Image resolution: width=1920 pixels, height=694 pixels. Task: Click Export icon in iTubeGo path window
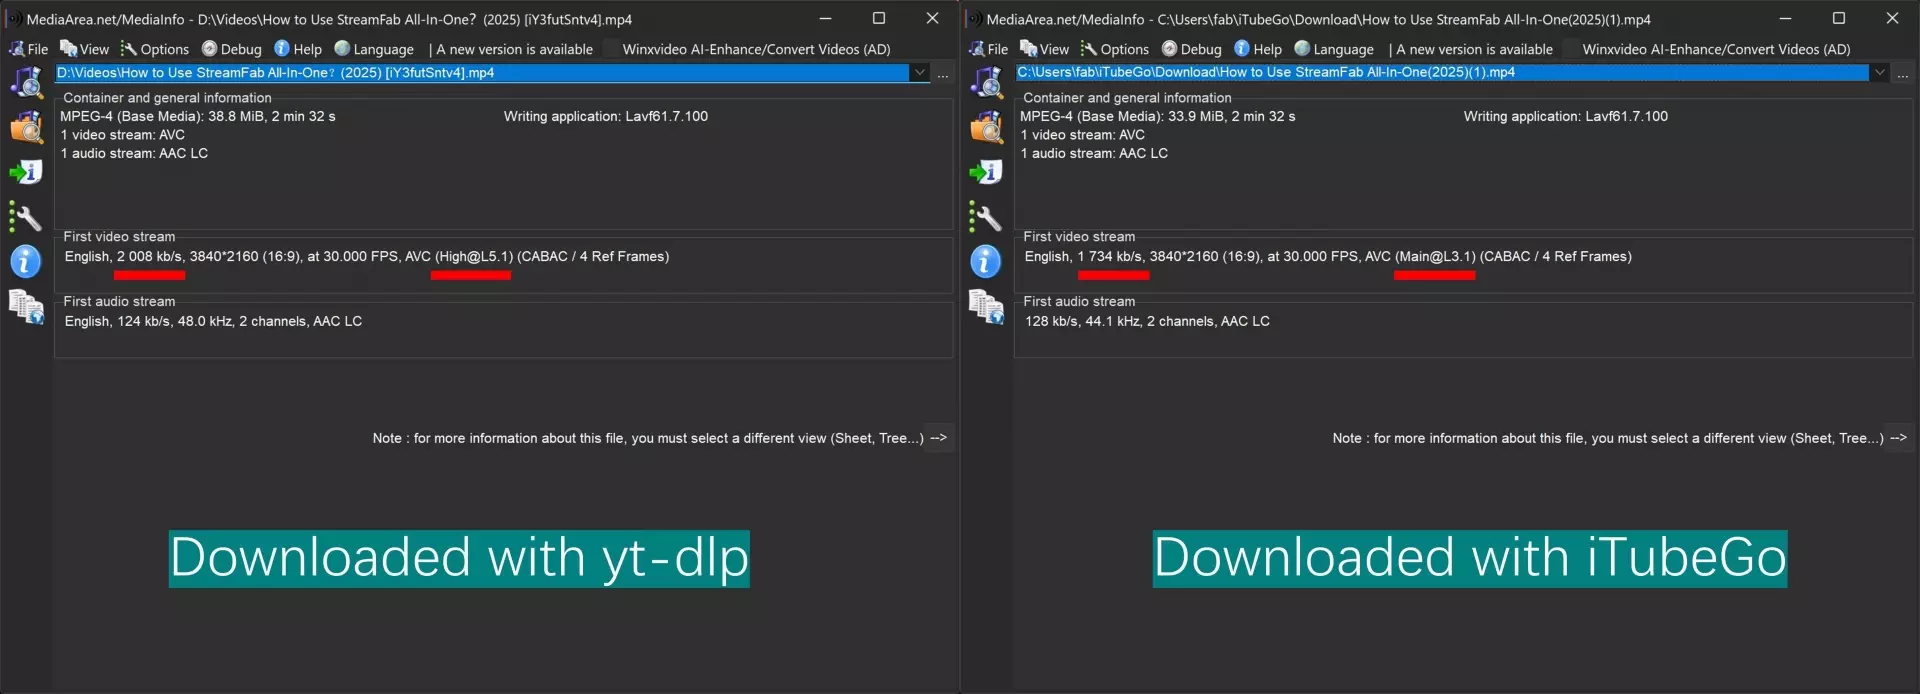[986, 172]
